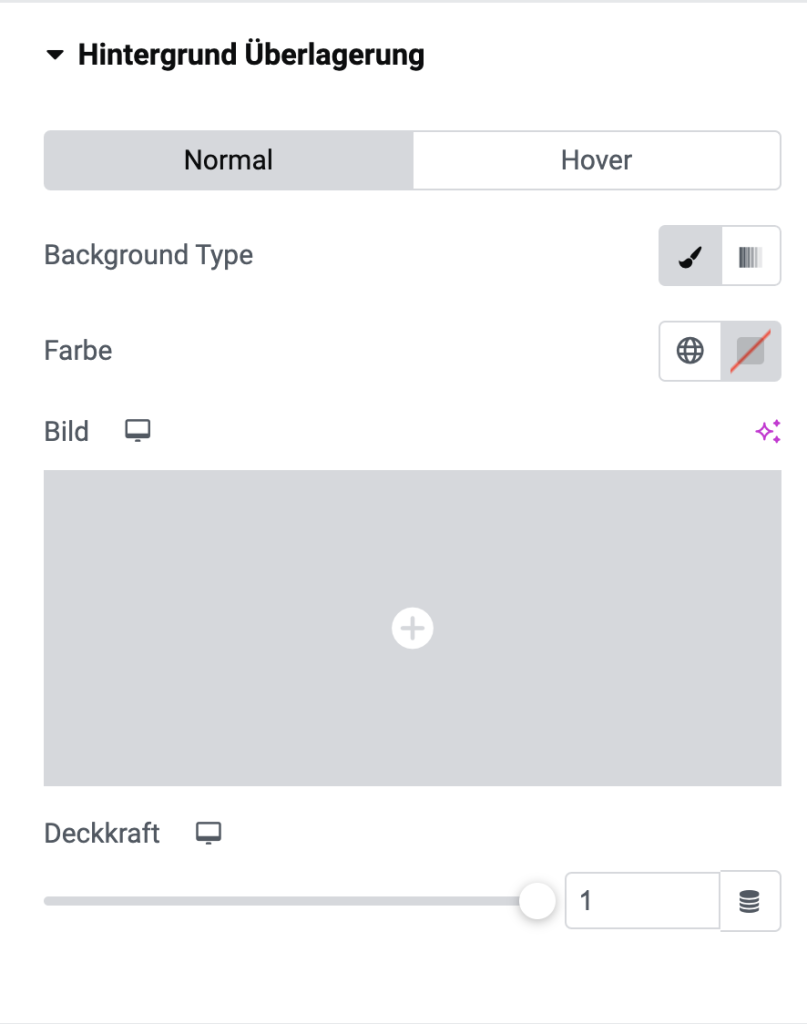Click the desktop device icon beside Bild
807x1024 pixels.
138,431
